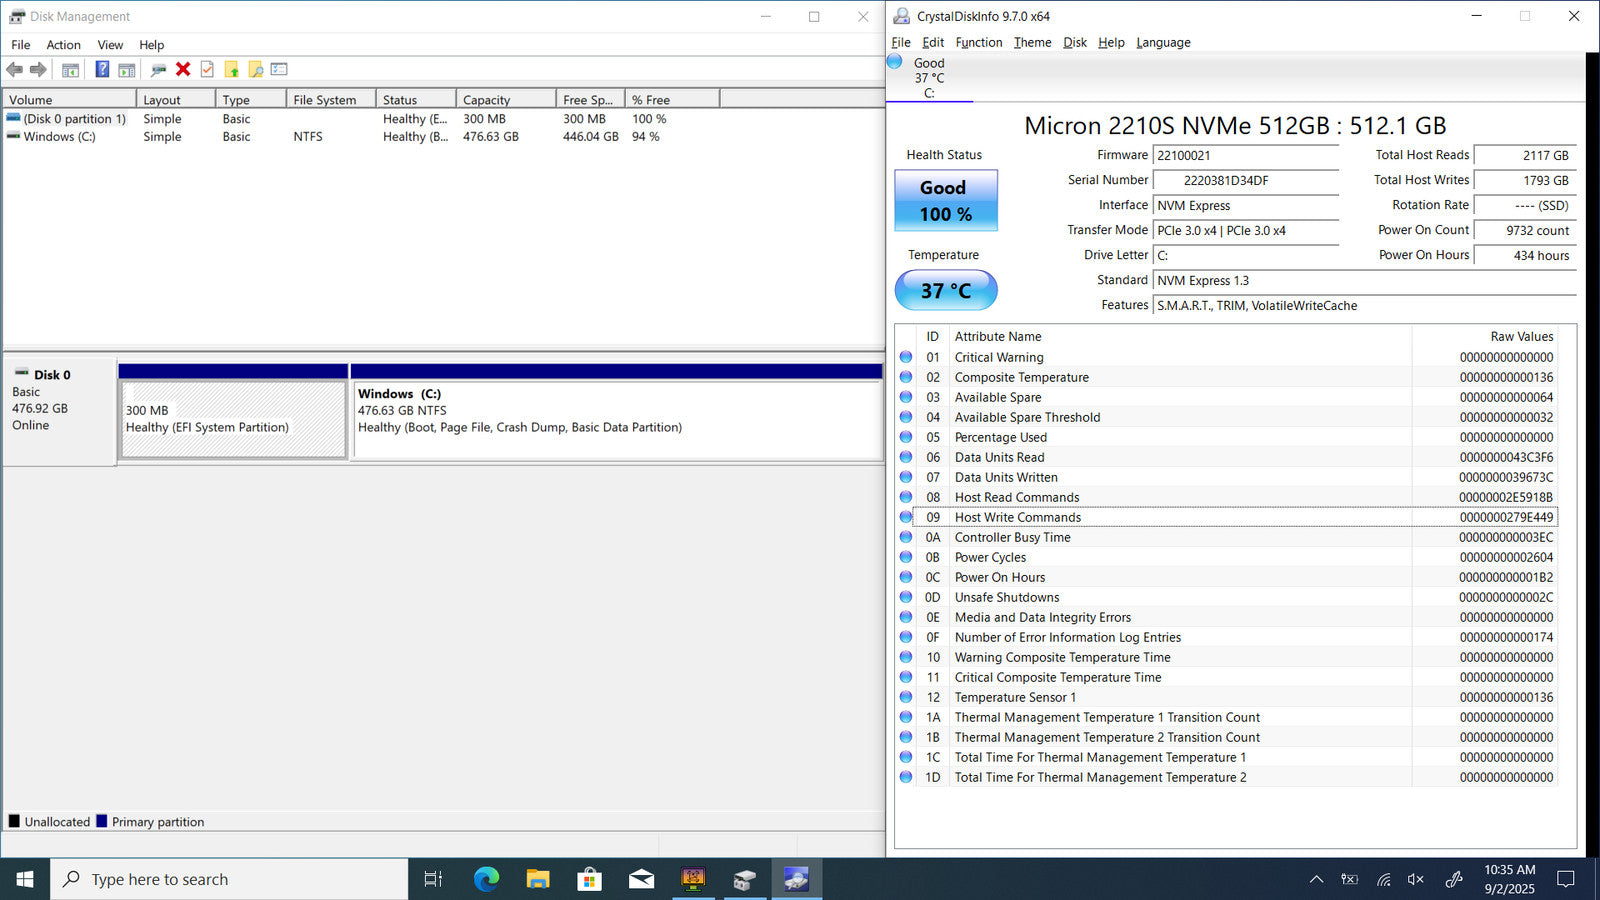Open the notification center icon
Viewport: 1600px width, 900px height.
pyautogui.click(x=1566, y=879)
